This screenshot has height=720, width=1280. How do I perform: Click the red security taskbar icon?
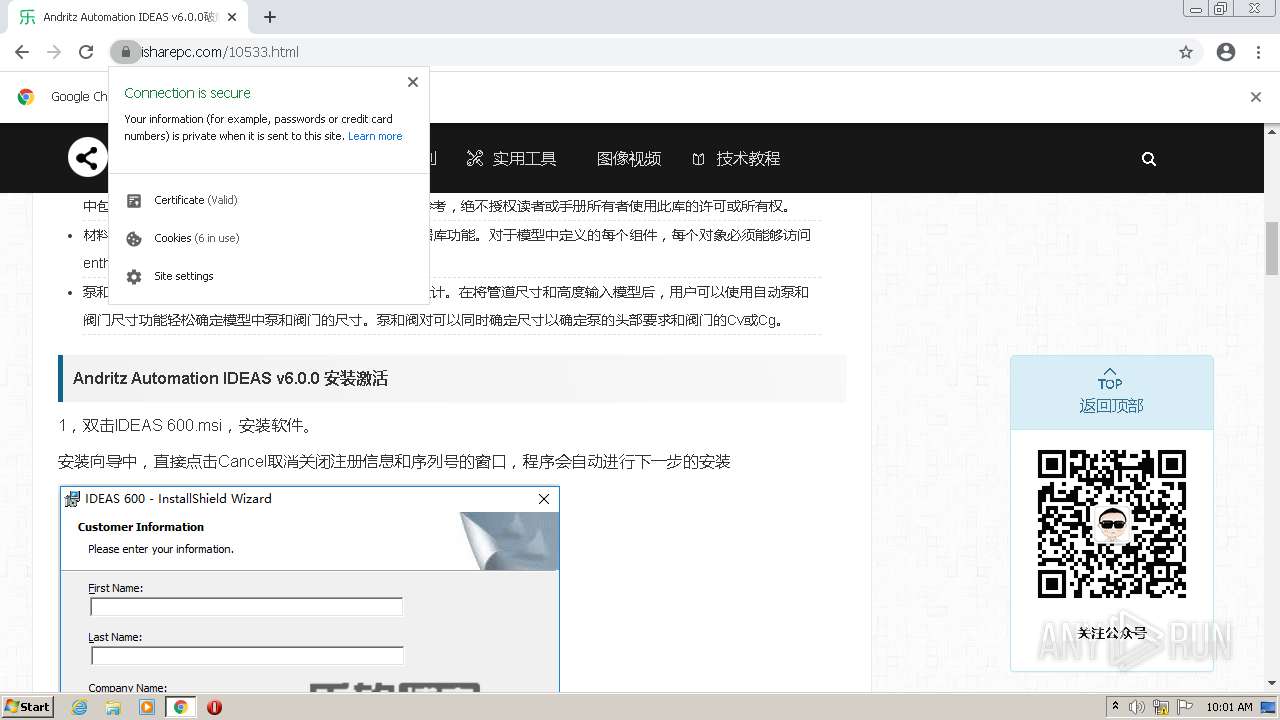click(x=214, y=707)
